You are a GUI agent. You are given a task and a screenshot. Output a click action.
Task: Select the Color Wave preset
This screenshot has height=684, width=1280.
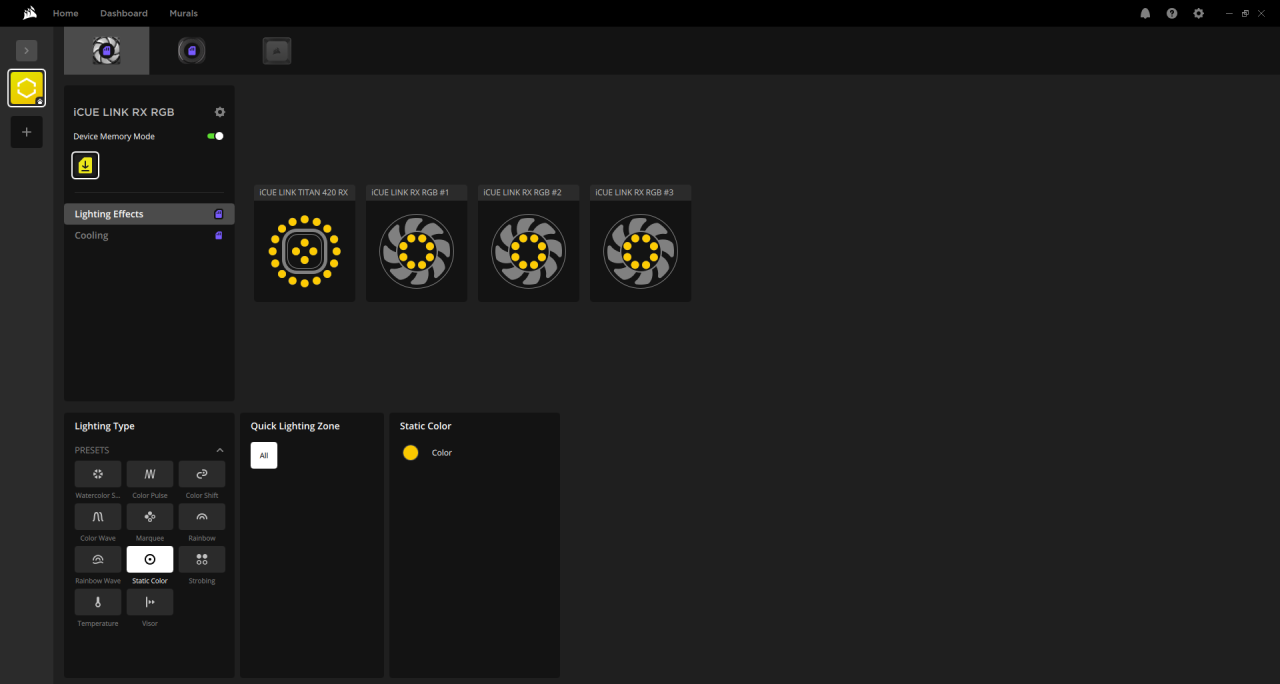[97, 516]
